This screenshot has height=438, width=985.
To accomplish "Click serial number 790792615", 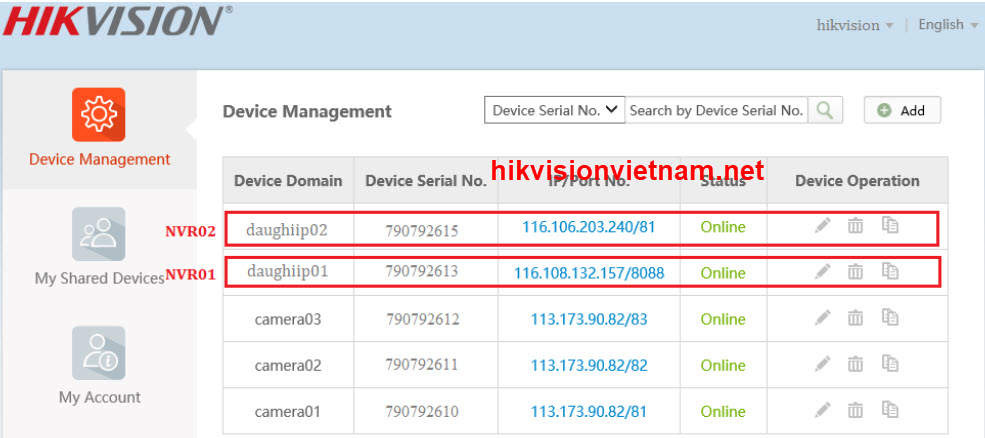I will point(422,230).
